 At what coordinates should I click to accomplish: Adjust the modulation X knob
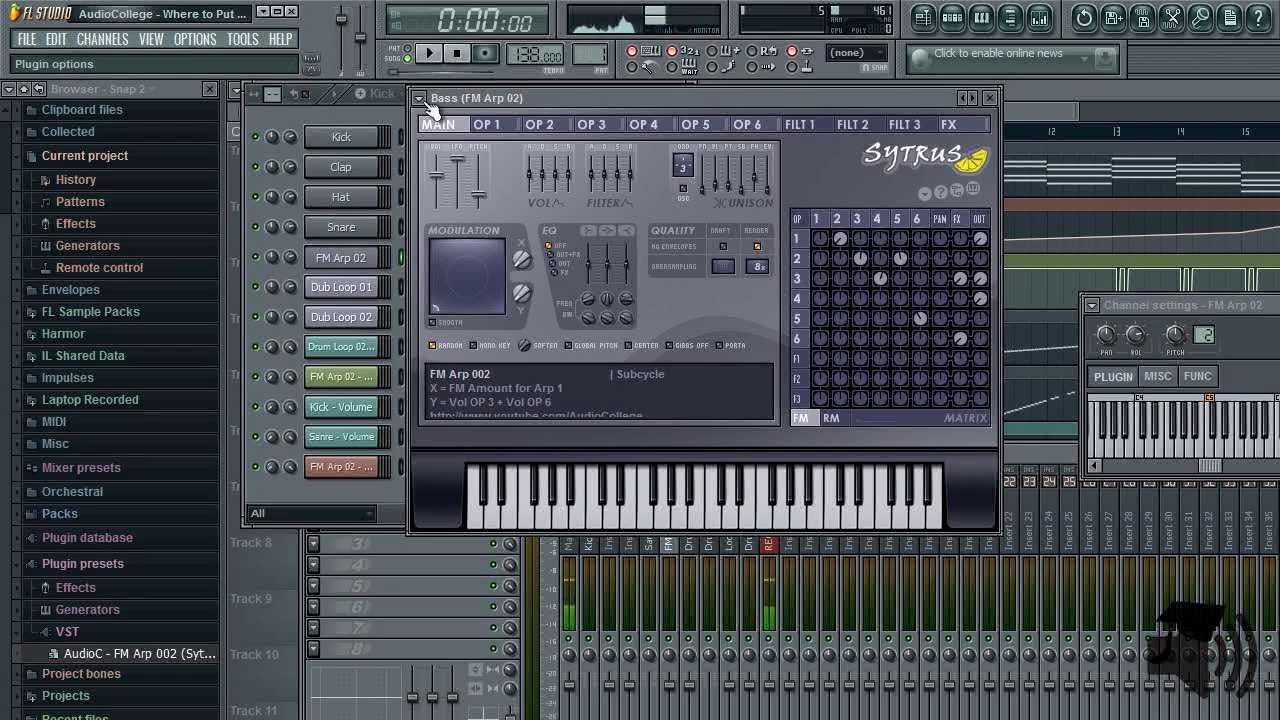[521, 260]
